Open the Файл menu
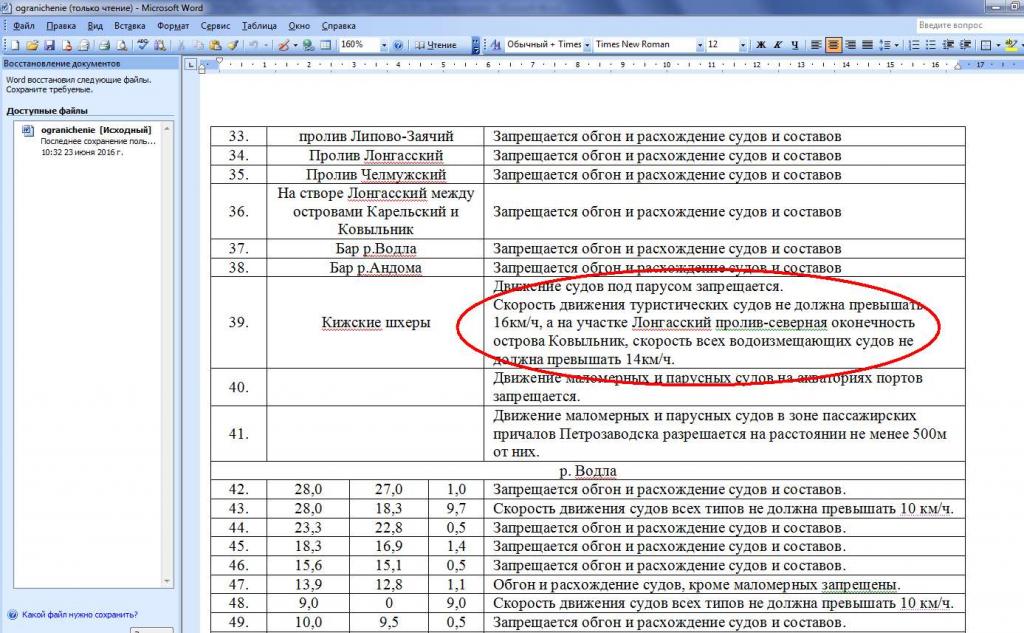The image size is (1024, 633). 24,25
